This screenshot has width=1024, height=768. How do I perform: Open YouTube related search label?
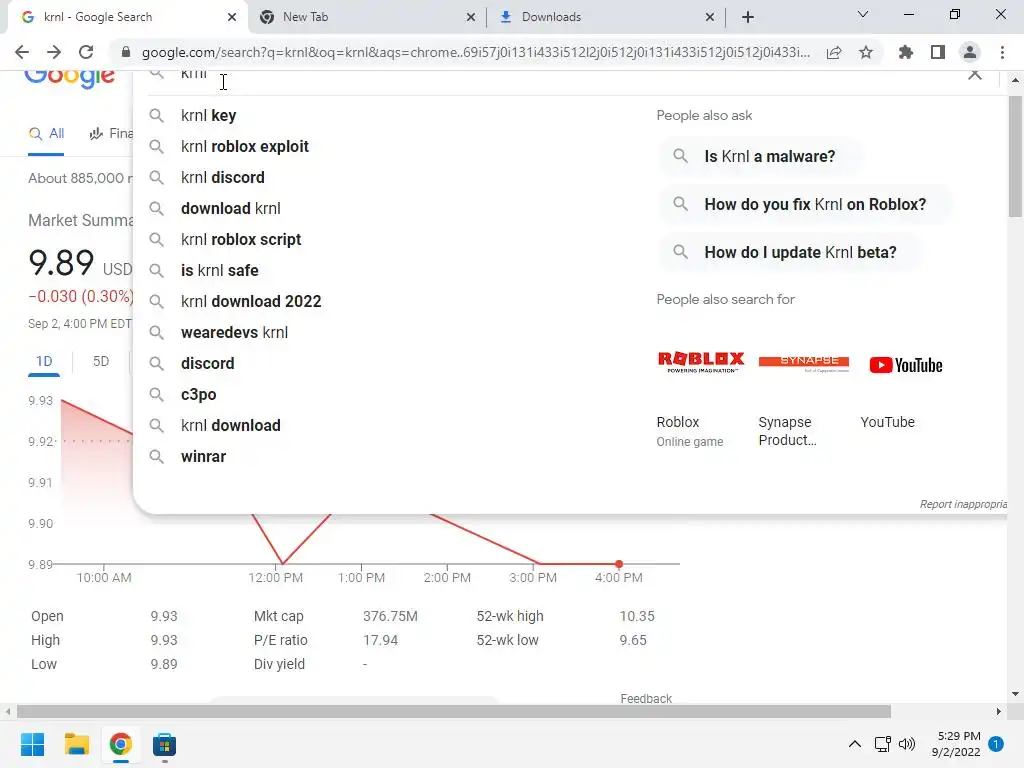888,422
